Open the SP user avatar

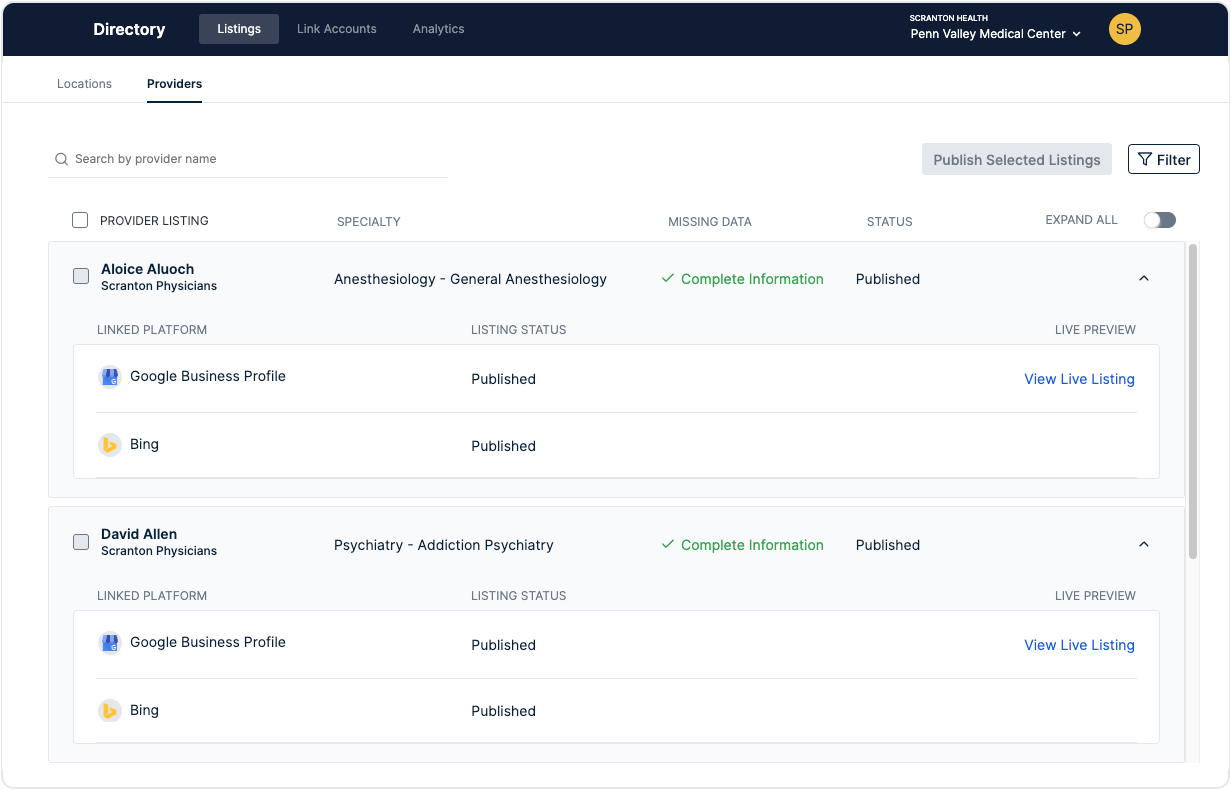(1125, 29)
